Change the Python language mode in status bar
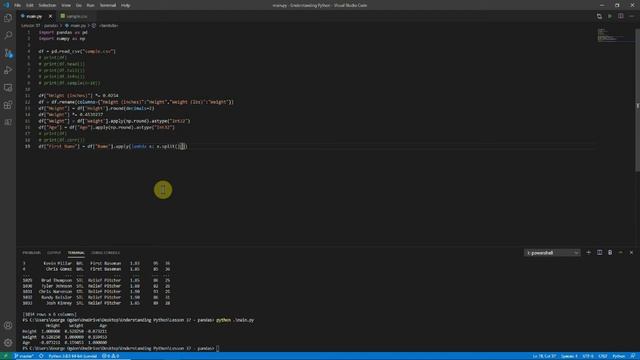 pyautogui.click(x=618, y=356)
